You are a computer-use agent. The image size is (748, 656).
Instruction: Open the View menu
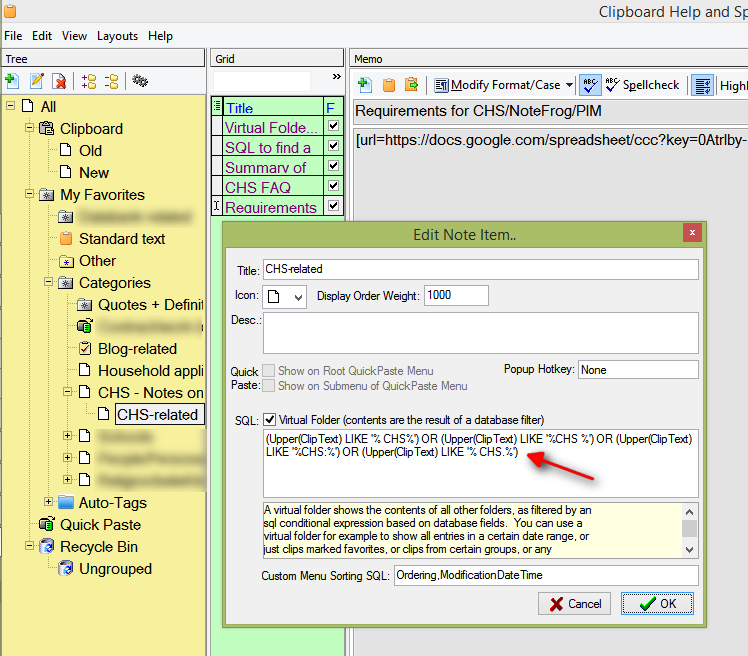(x=74, y=36)
